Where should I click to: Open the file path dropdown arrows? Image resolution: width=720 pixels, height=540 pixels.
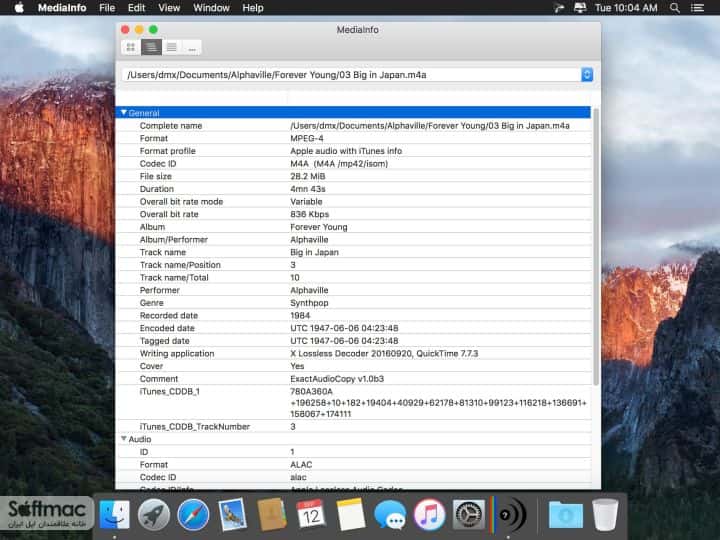[x=586, y=75]
